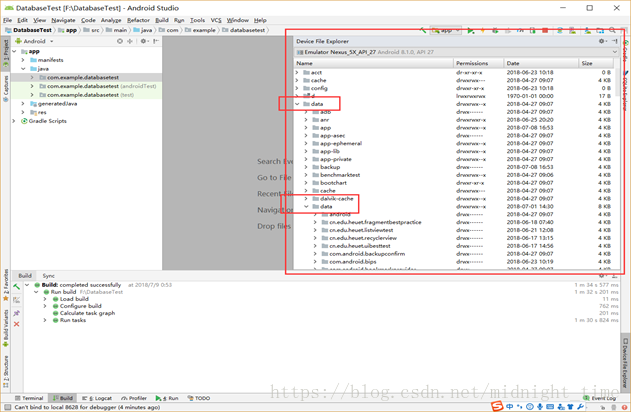631x412 pixels.
Task: Collapse the Run build node
Action: pyautogui.click(x=36, y=292)
